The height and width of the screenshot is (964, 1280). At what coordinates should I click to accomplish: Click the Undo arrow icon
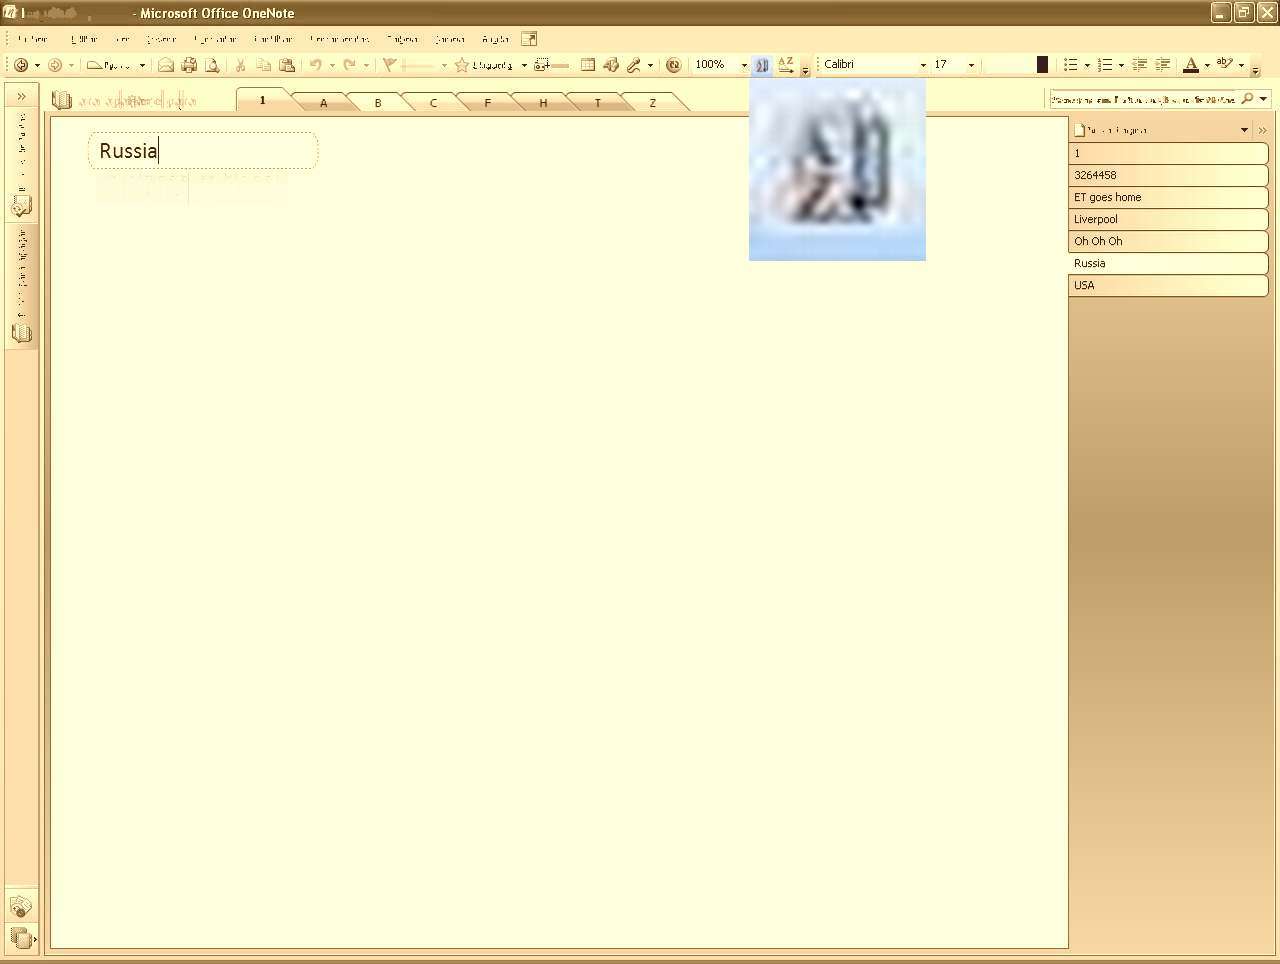(316, 65)
